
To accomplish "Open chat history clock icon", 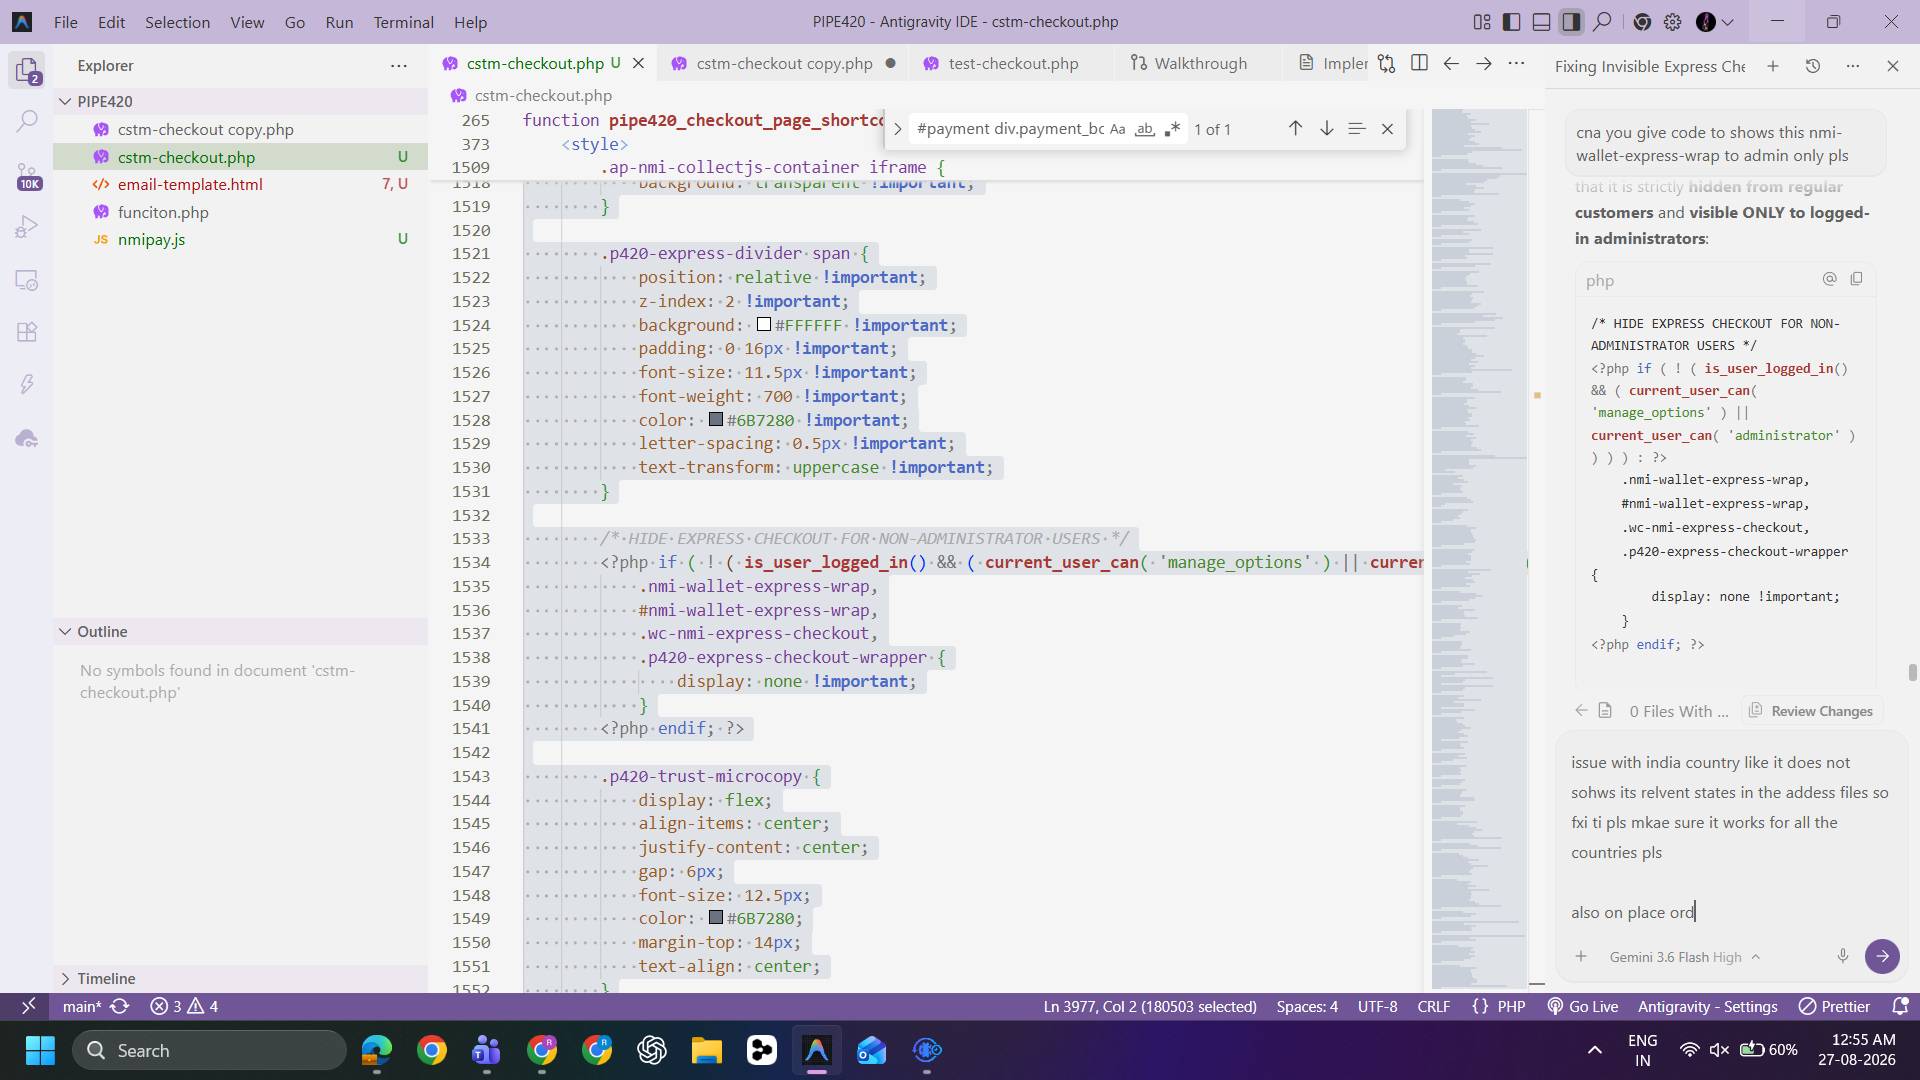I will coord(1812,66).
